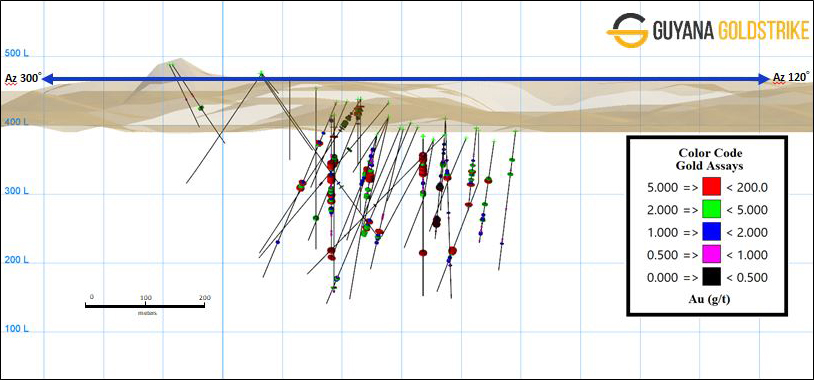Click the 300 L elevation label
The image size is (814, 380).
point(16,192)
